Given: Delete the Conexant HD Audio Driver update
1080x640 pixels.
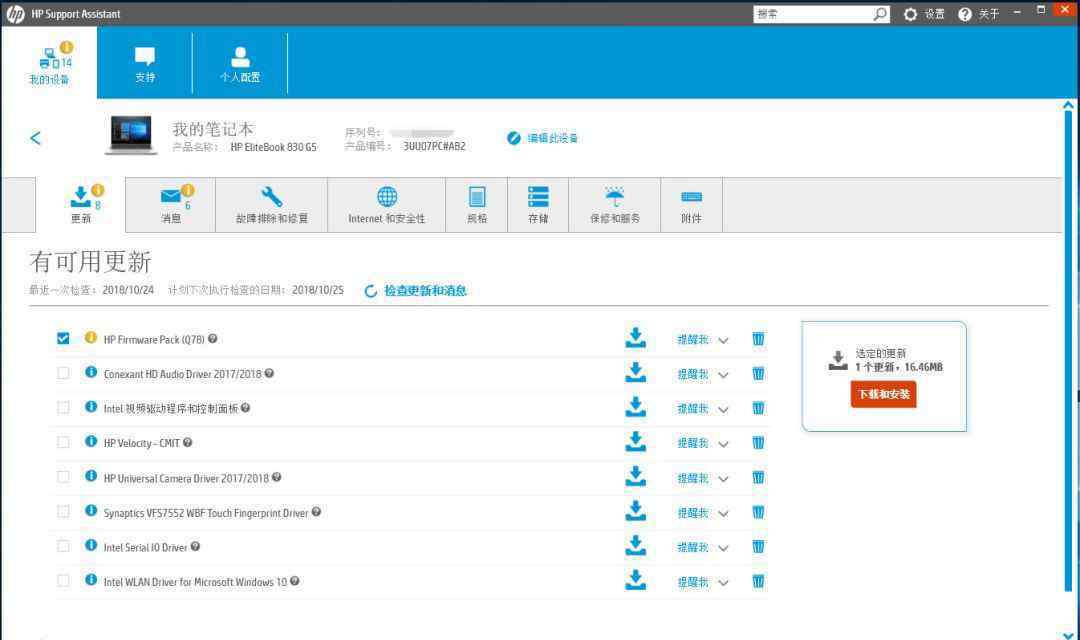Looking at the screenshot, I should 758,374.
